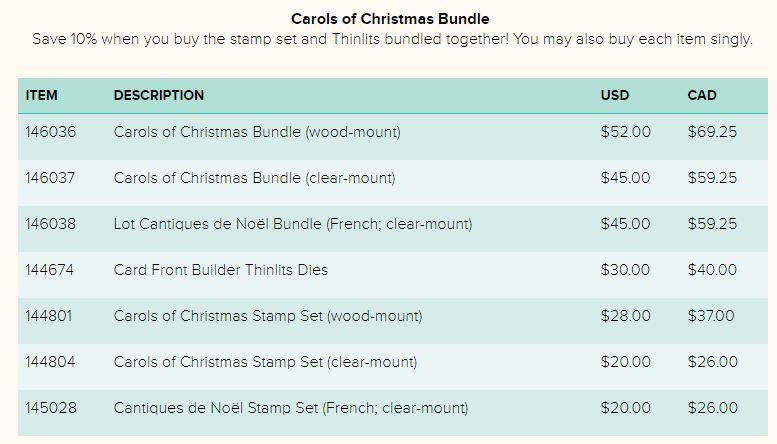
Task: Click Card Front Builder Thinlits Dies
Action: click(x=221, y=270)
